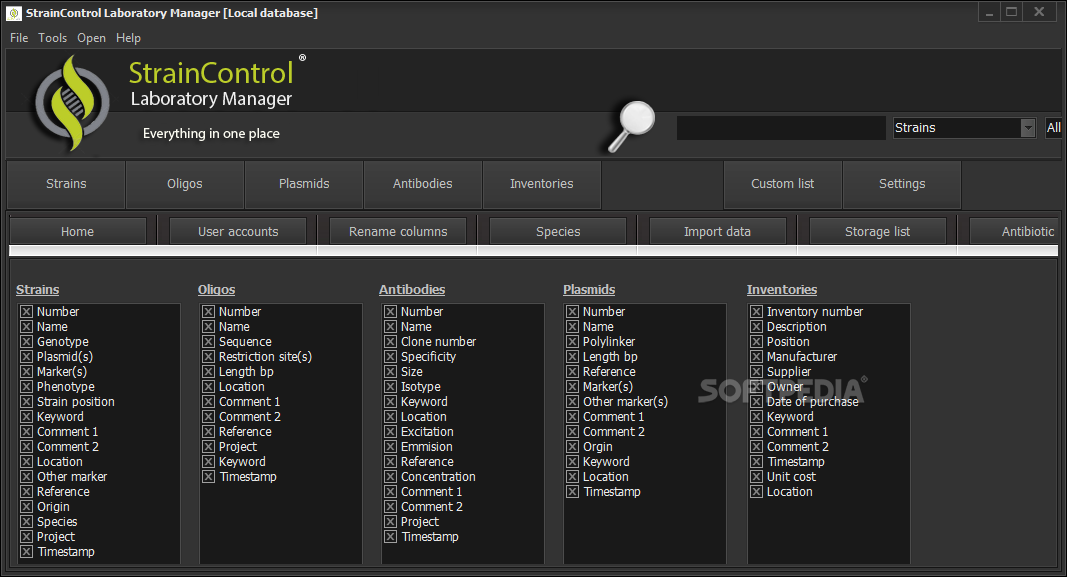Toggle Inventory number checkbox

pos(756,312)
